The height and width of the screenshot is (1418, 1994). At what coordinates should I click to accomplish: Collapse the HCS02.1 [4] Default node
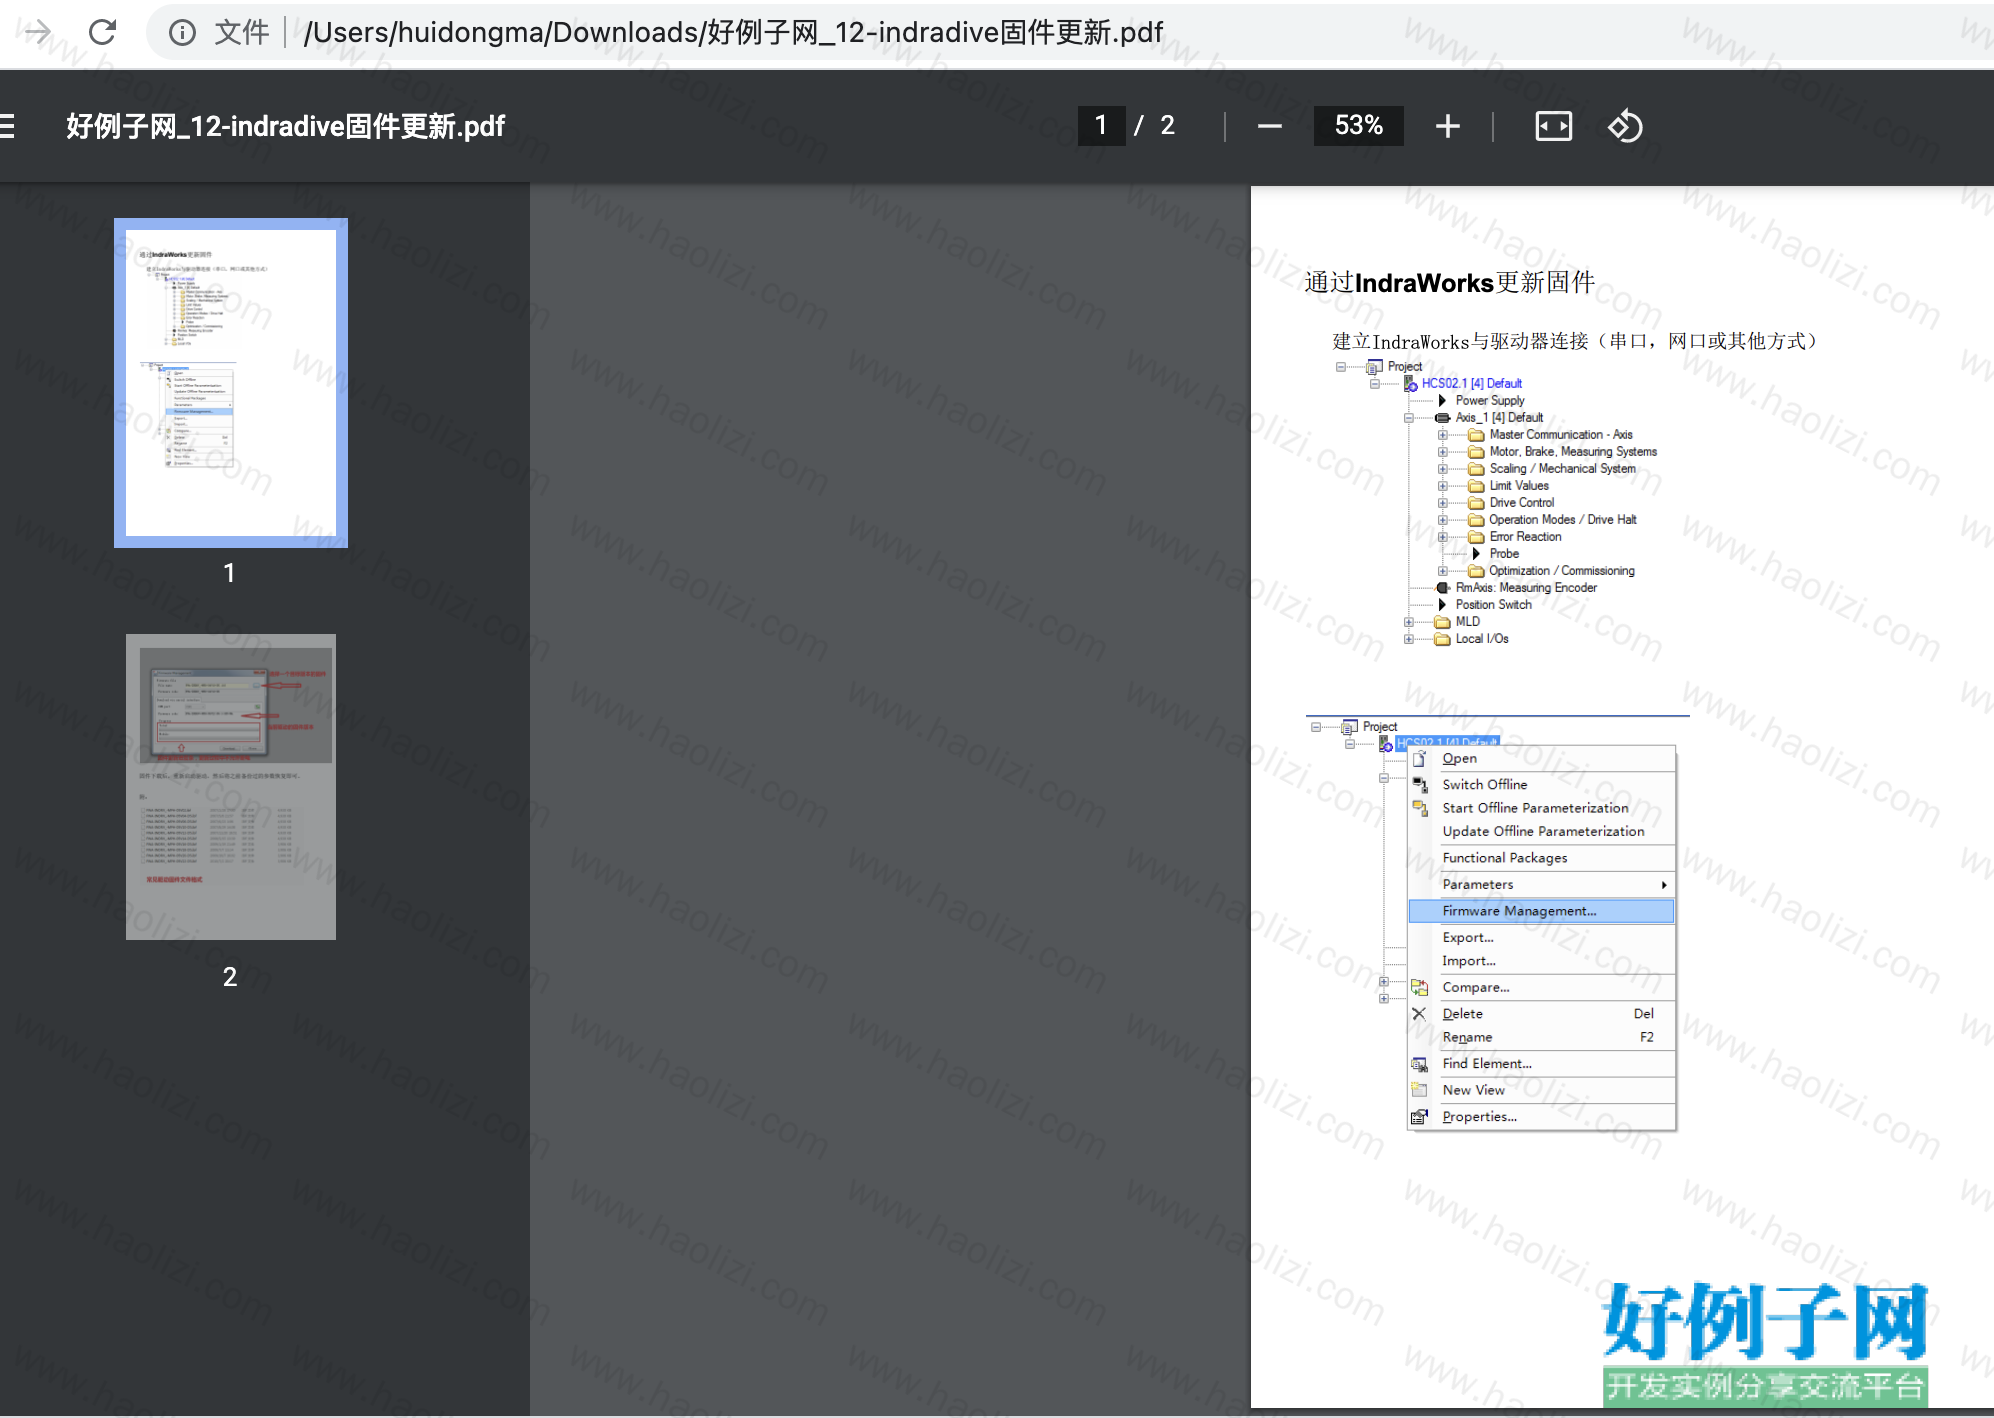[x=1375, y=384]
